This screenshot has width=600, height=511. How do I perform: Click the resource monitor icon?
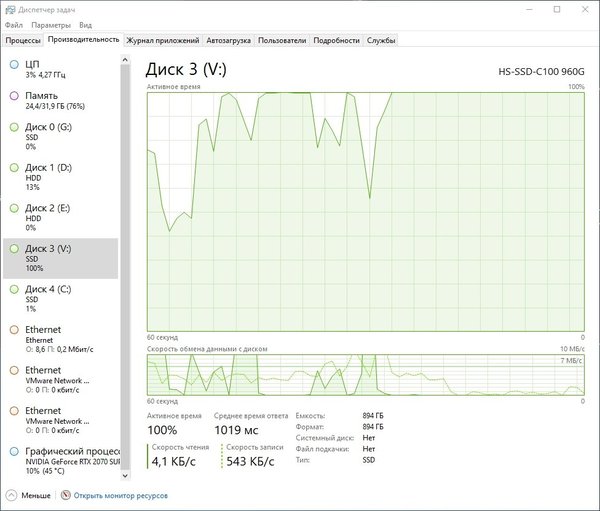coord(66,495)
